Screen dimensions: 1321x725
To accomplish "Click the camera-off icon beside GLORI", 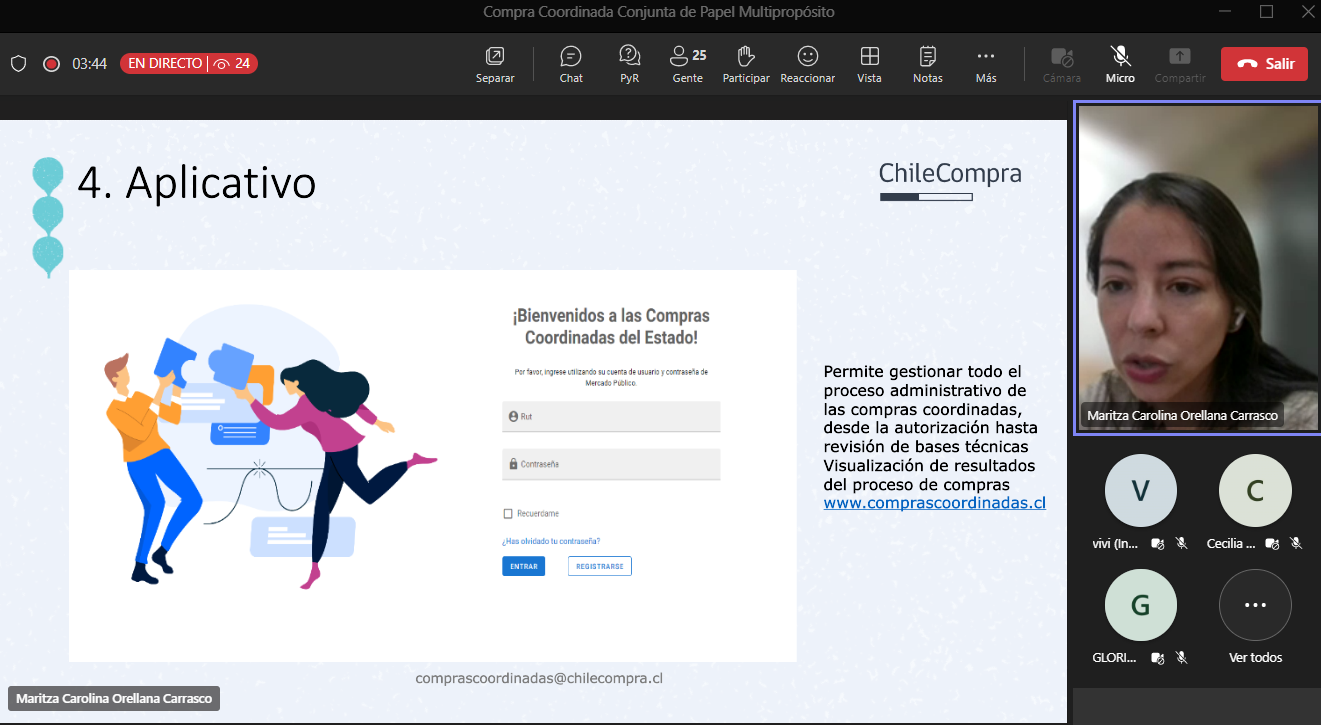I will [1157, 658].
